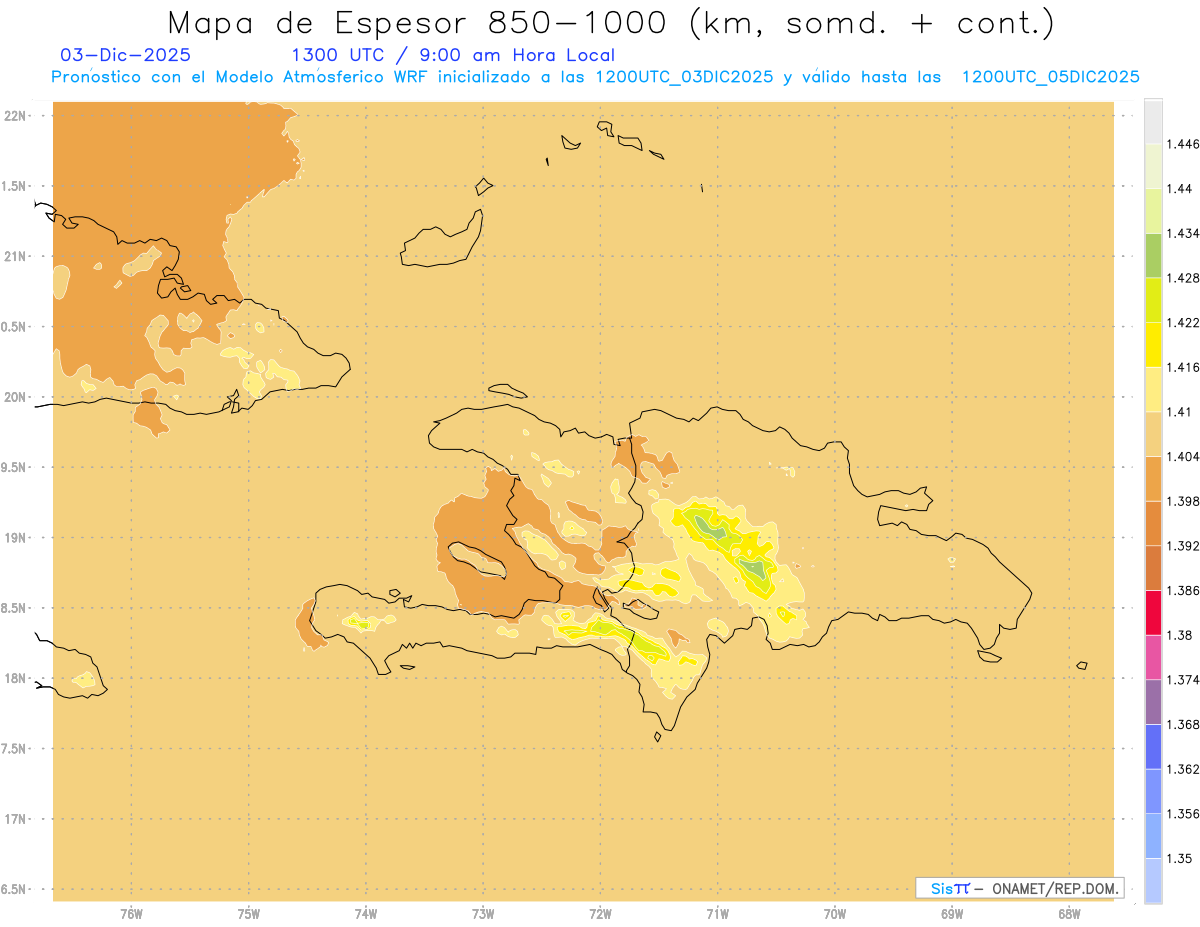Click the pink swatch in the color scale
The height and width of the screenshot is (927, 1200).
coord(1153,657)
